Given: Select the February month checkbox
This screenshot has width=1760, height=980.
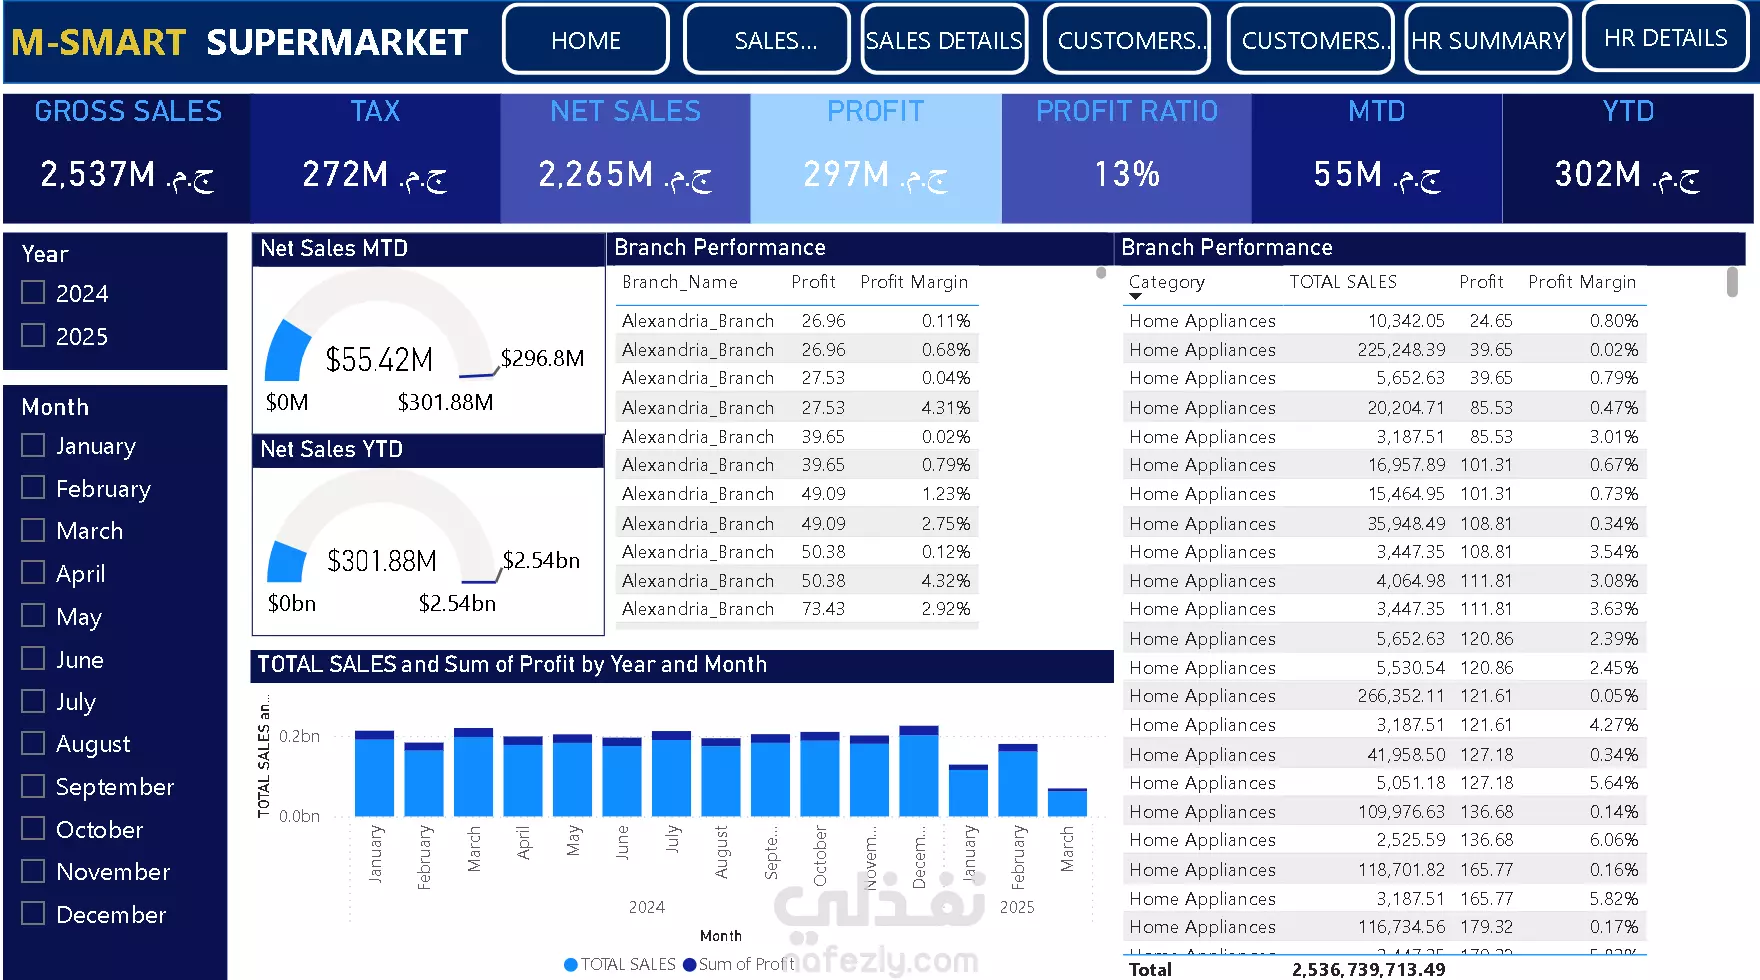Looking at the screenshot, I should pyautogui.click(x=33, y=487).
